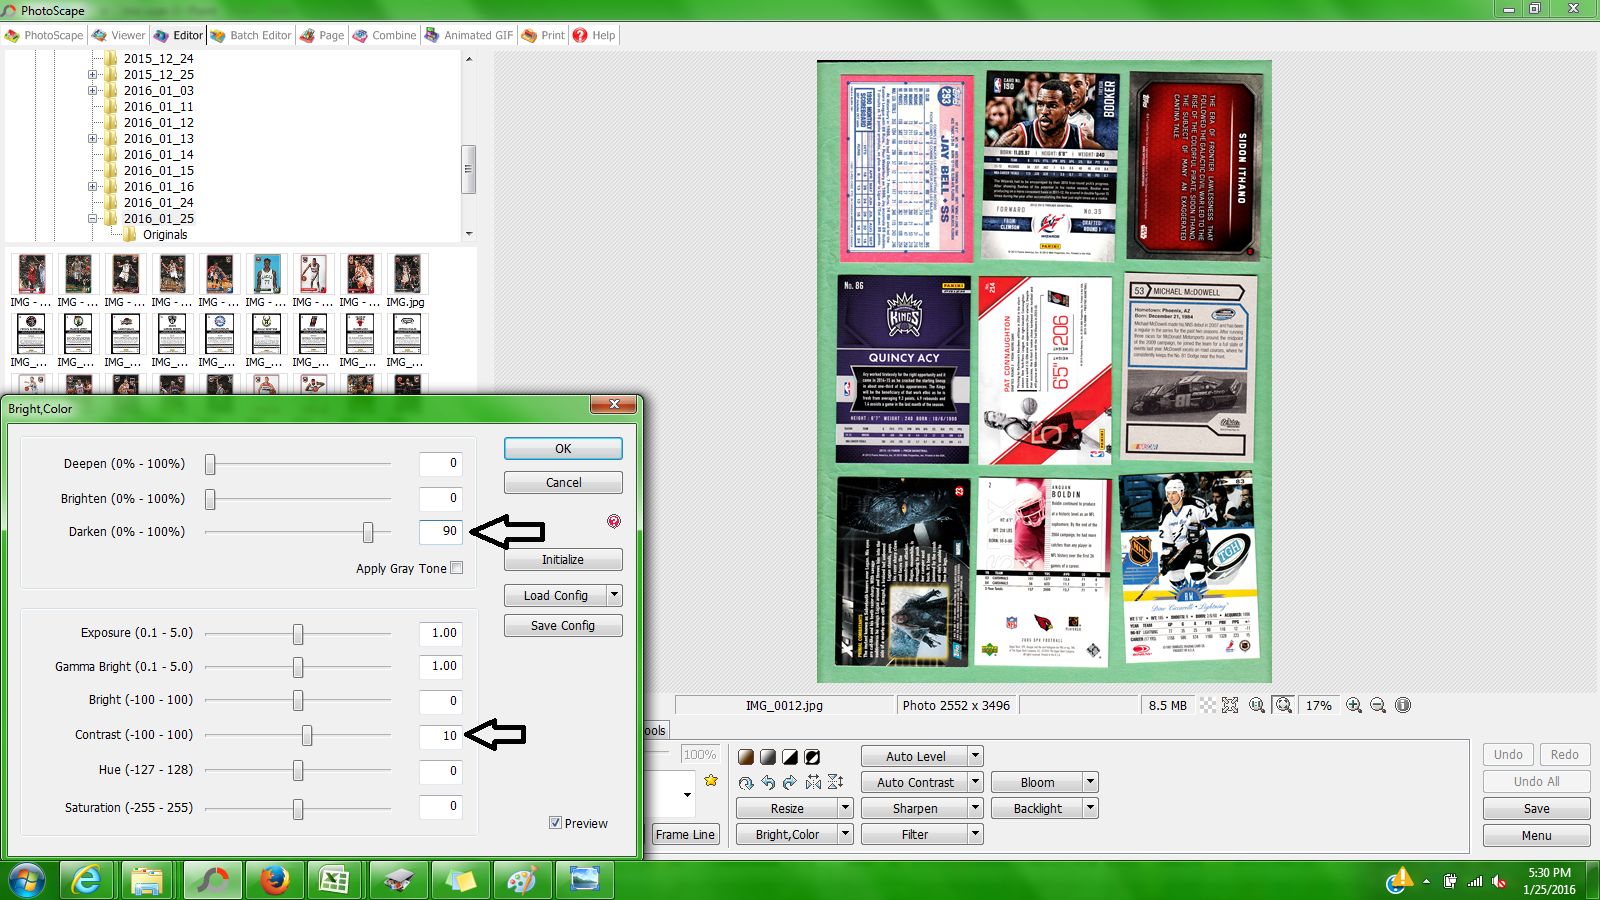Click the Save button in the editor
The width and height of the screenshot is (1600, 900).
coord(1537,809)
